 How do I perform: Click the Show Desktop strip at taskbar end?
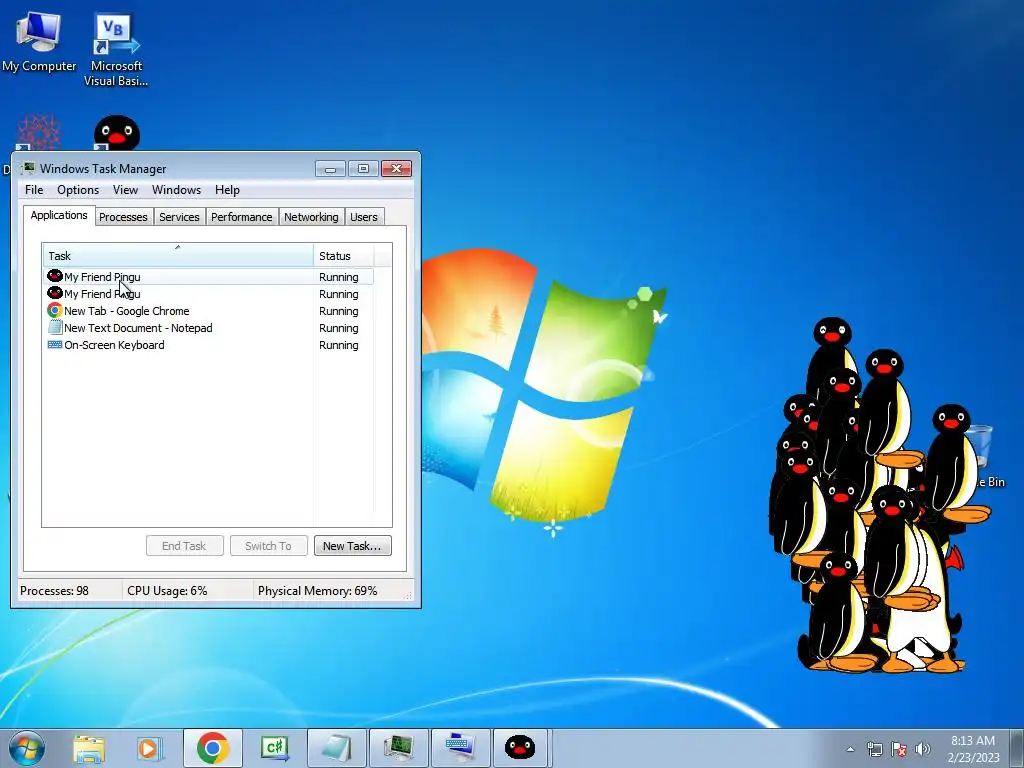(1017, 748)
